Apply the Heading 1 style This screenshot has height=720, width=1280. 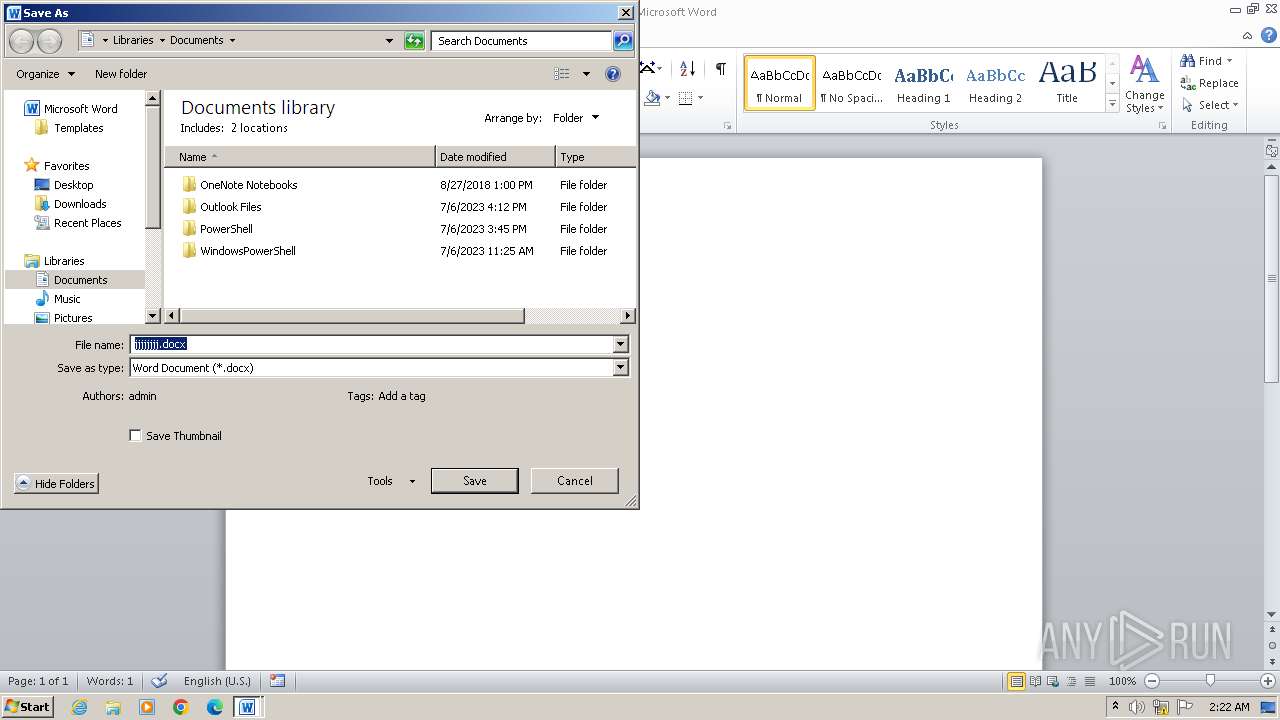click(x=923, y=83)
